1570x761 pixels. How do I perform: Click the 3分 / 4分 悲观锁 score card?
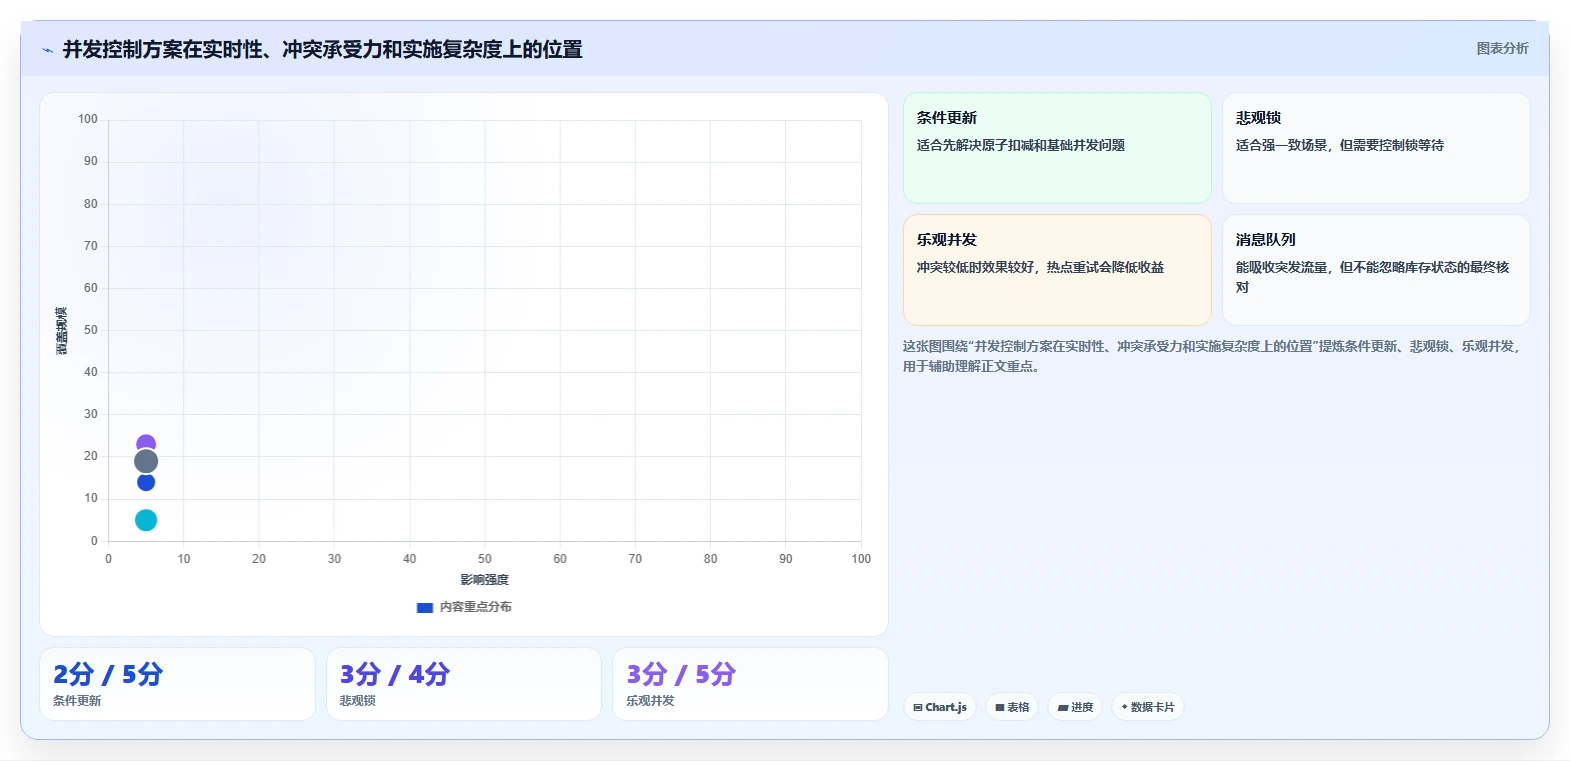464,684
